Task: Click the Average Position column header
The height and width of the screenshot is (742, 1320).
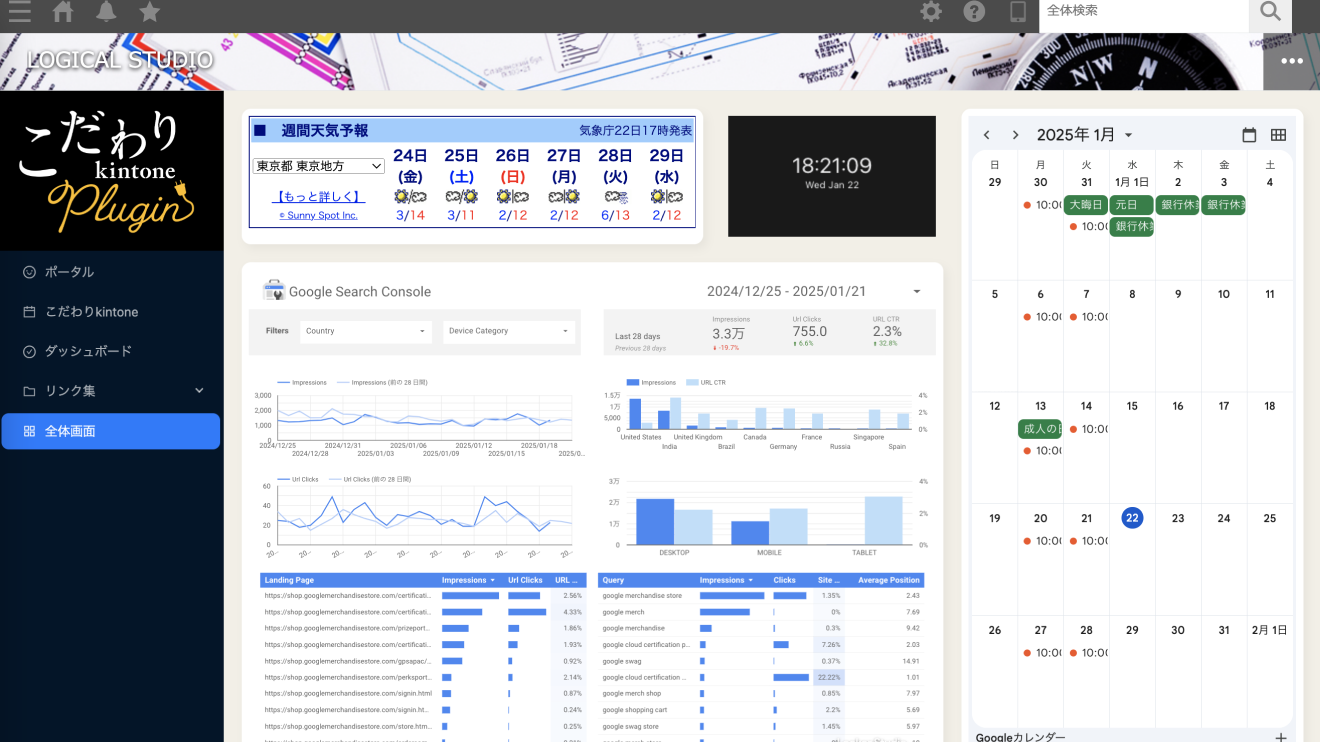Action: pos(889,580)
